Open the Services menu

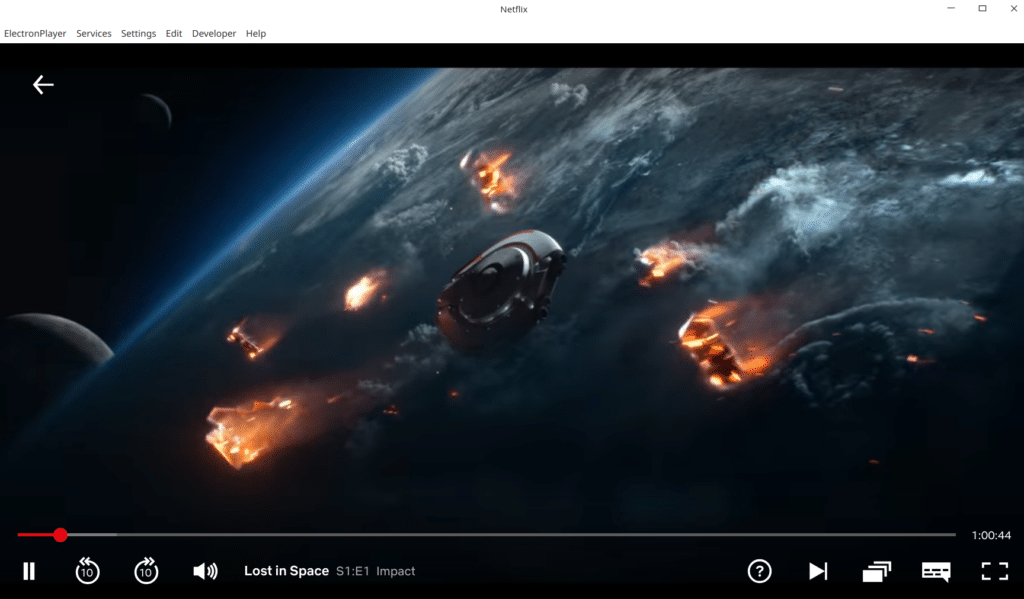pyautogui.click(x=94, y=33)
